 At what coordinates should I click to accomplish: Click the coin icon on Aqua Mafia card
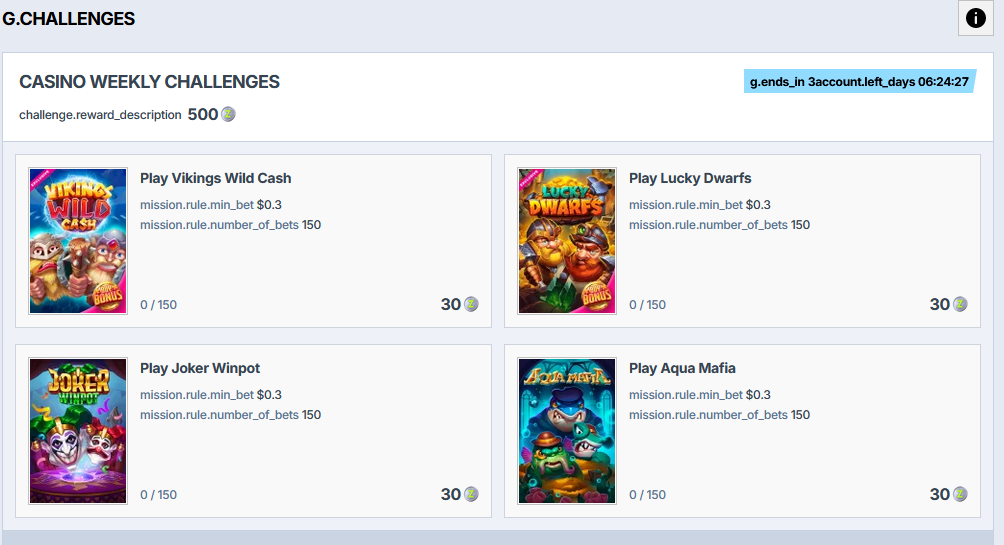tap(960, 494)
